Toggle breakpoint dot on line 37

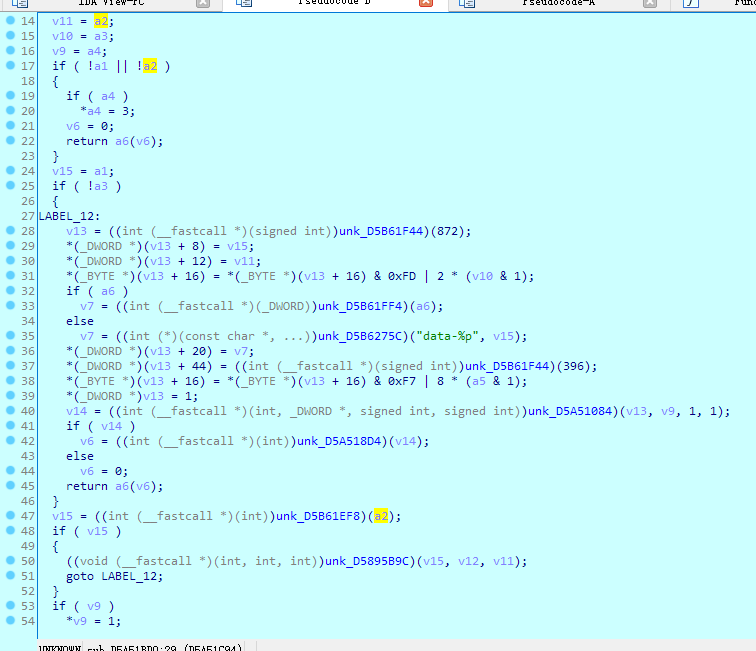point(10,365)
